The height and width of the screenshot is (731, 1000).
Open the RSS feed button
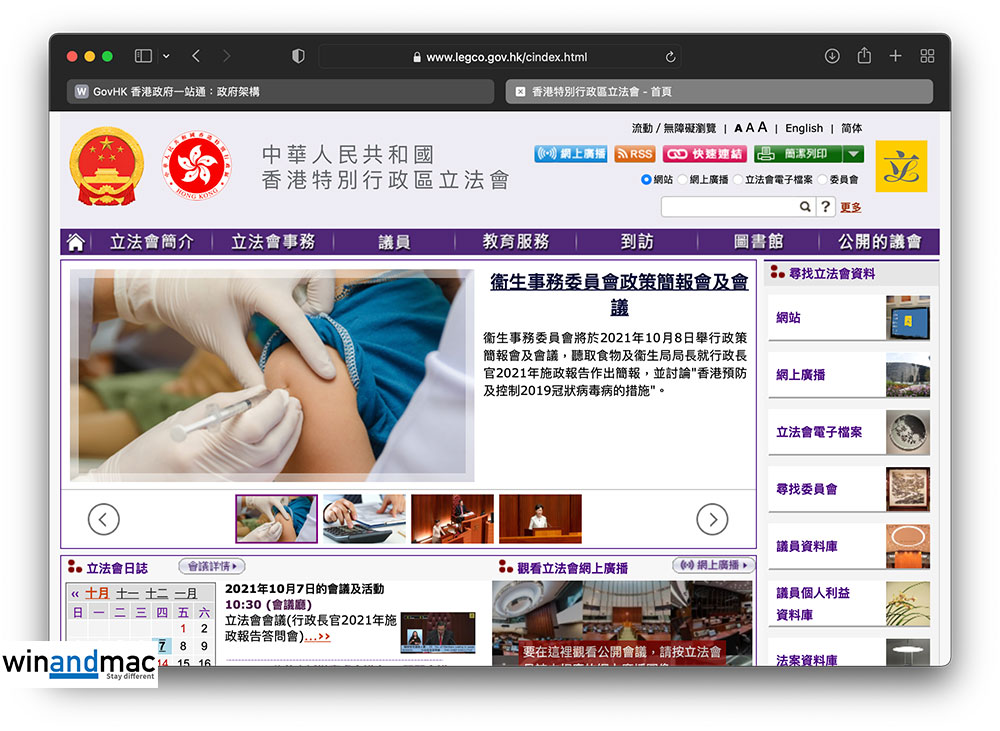634,154
